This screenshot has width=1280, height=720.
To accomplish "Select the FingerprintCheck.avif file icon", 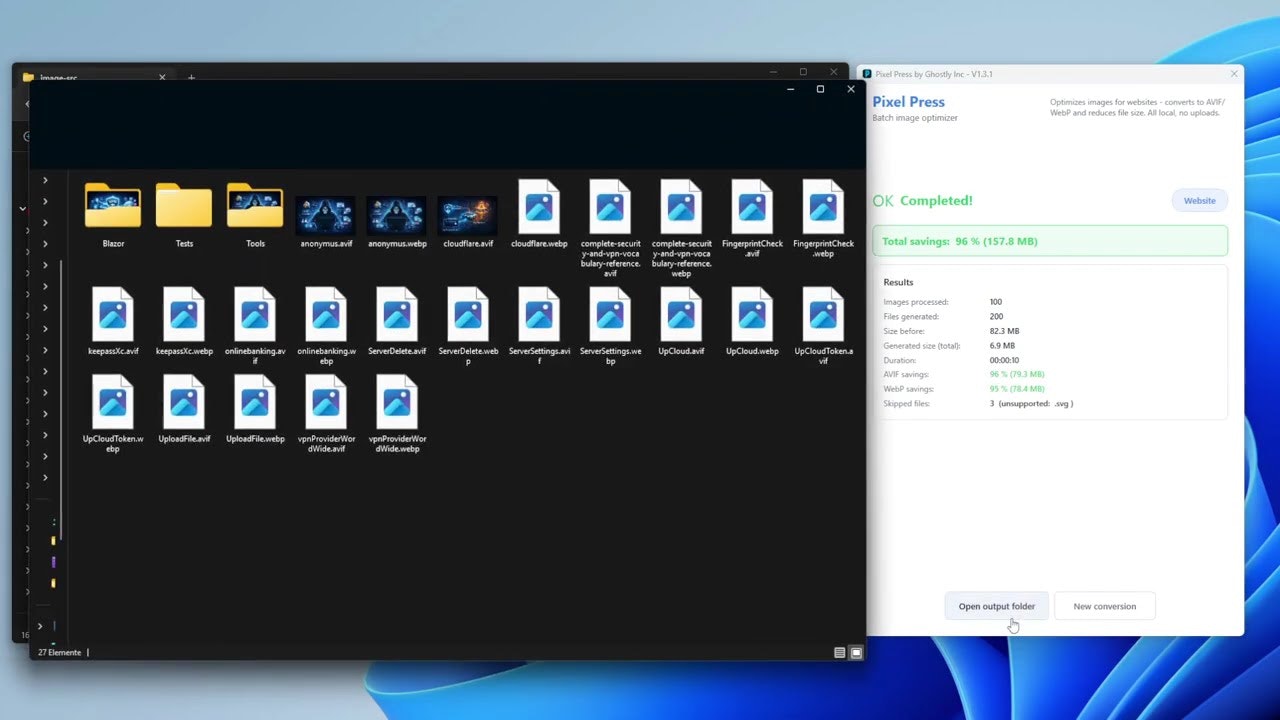I will pyautogui.click(x=752, y=207).
